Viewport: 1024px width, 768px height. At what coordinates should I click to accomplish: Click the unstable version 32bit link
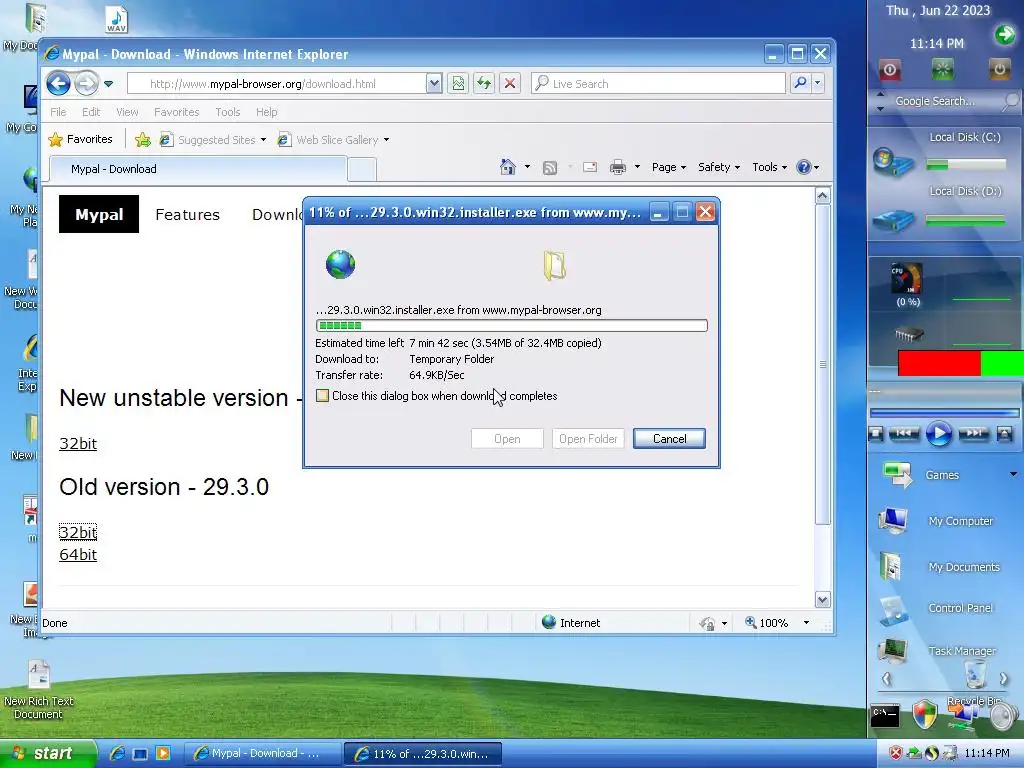click(x=78, y=443)
